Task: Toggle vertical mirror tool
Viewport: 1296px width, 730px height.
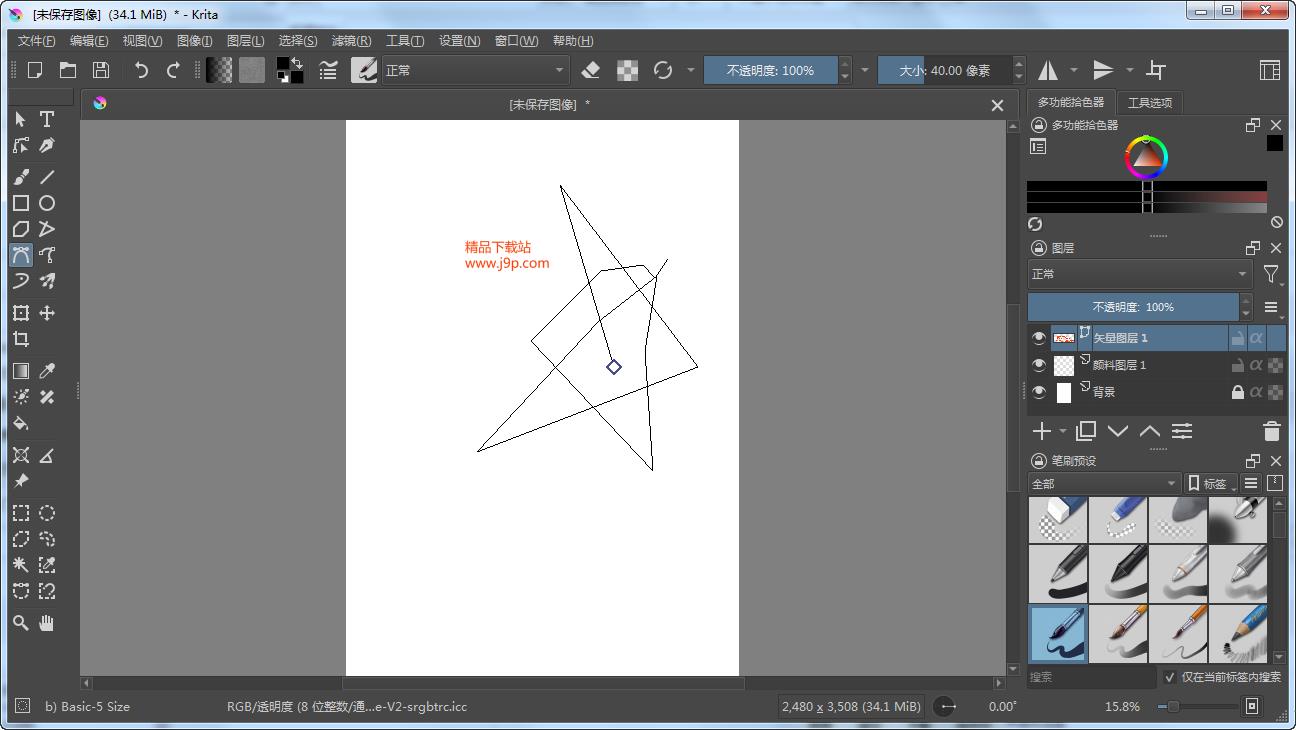Action: coord(1103,70)
